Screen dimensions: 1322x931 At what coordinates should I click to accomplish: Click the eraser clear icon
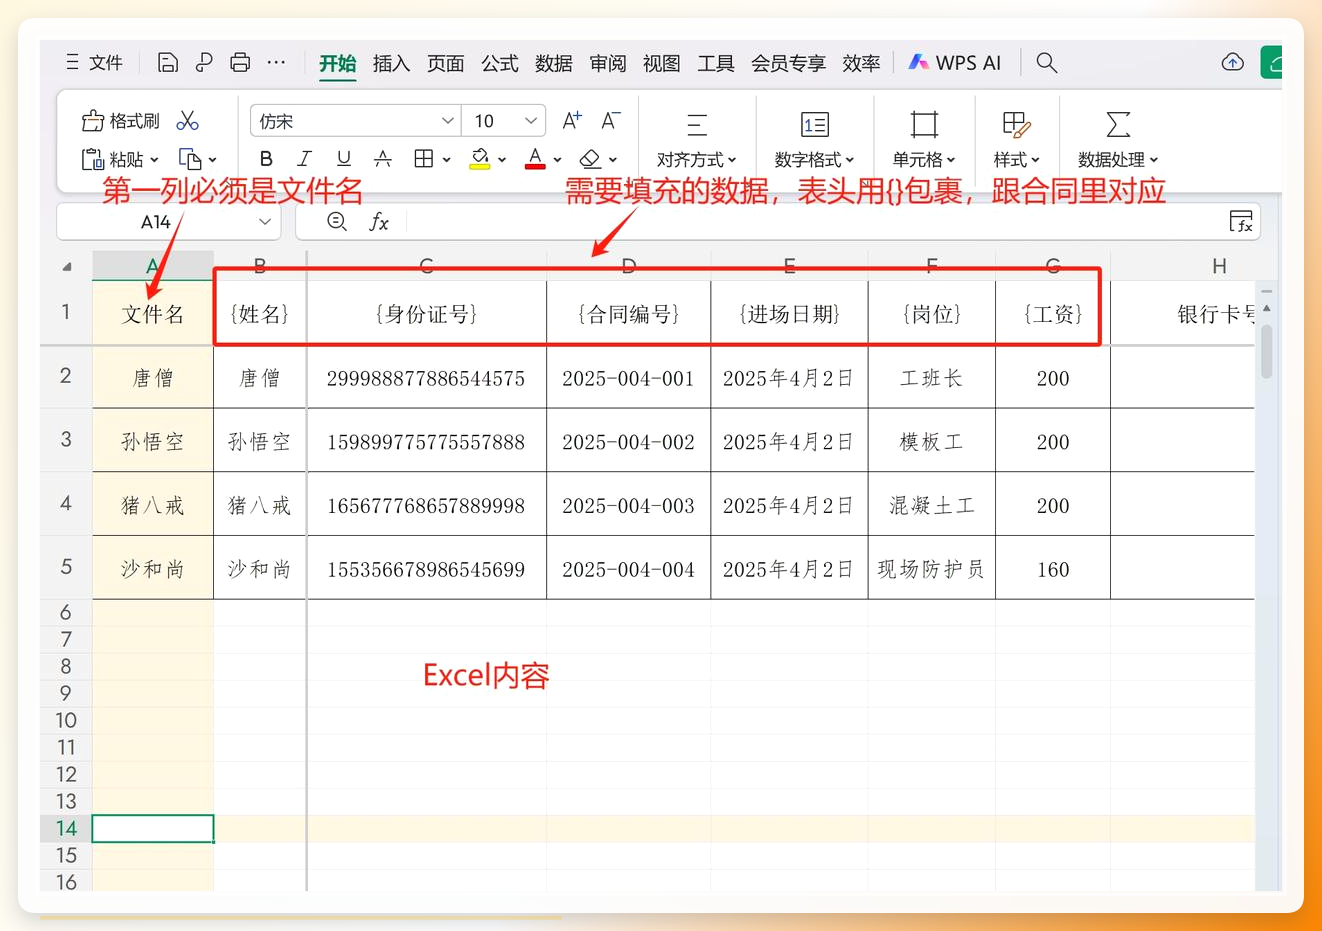[590, 159]
